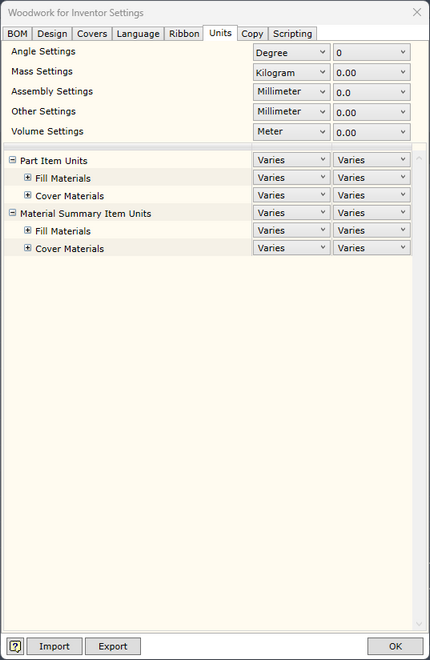Expand Fill Materials under Material Summary Item Units
430x660 pixels.
pos(28,230)
